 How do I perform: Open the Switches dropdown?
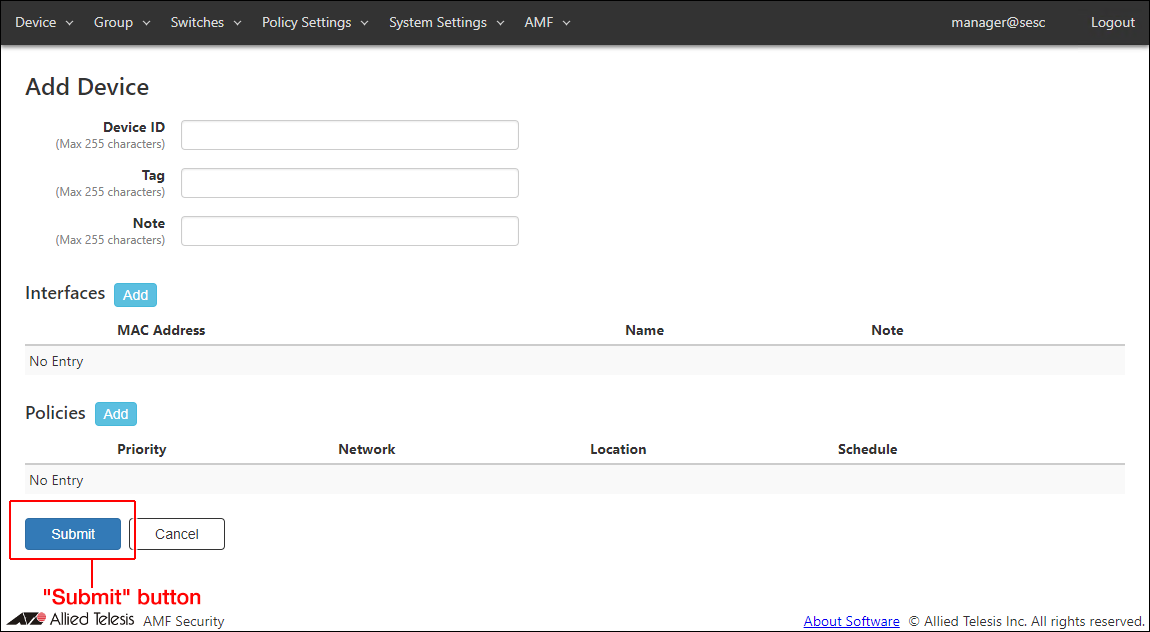pyautogui.click(x=206, y=22)
